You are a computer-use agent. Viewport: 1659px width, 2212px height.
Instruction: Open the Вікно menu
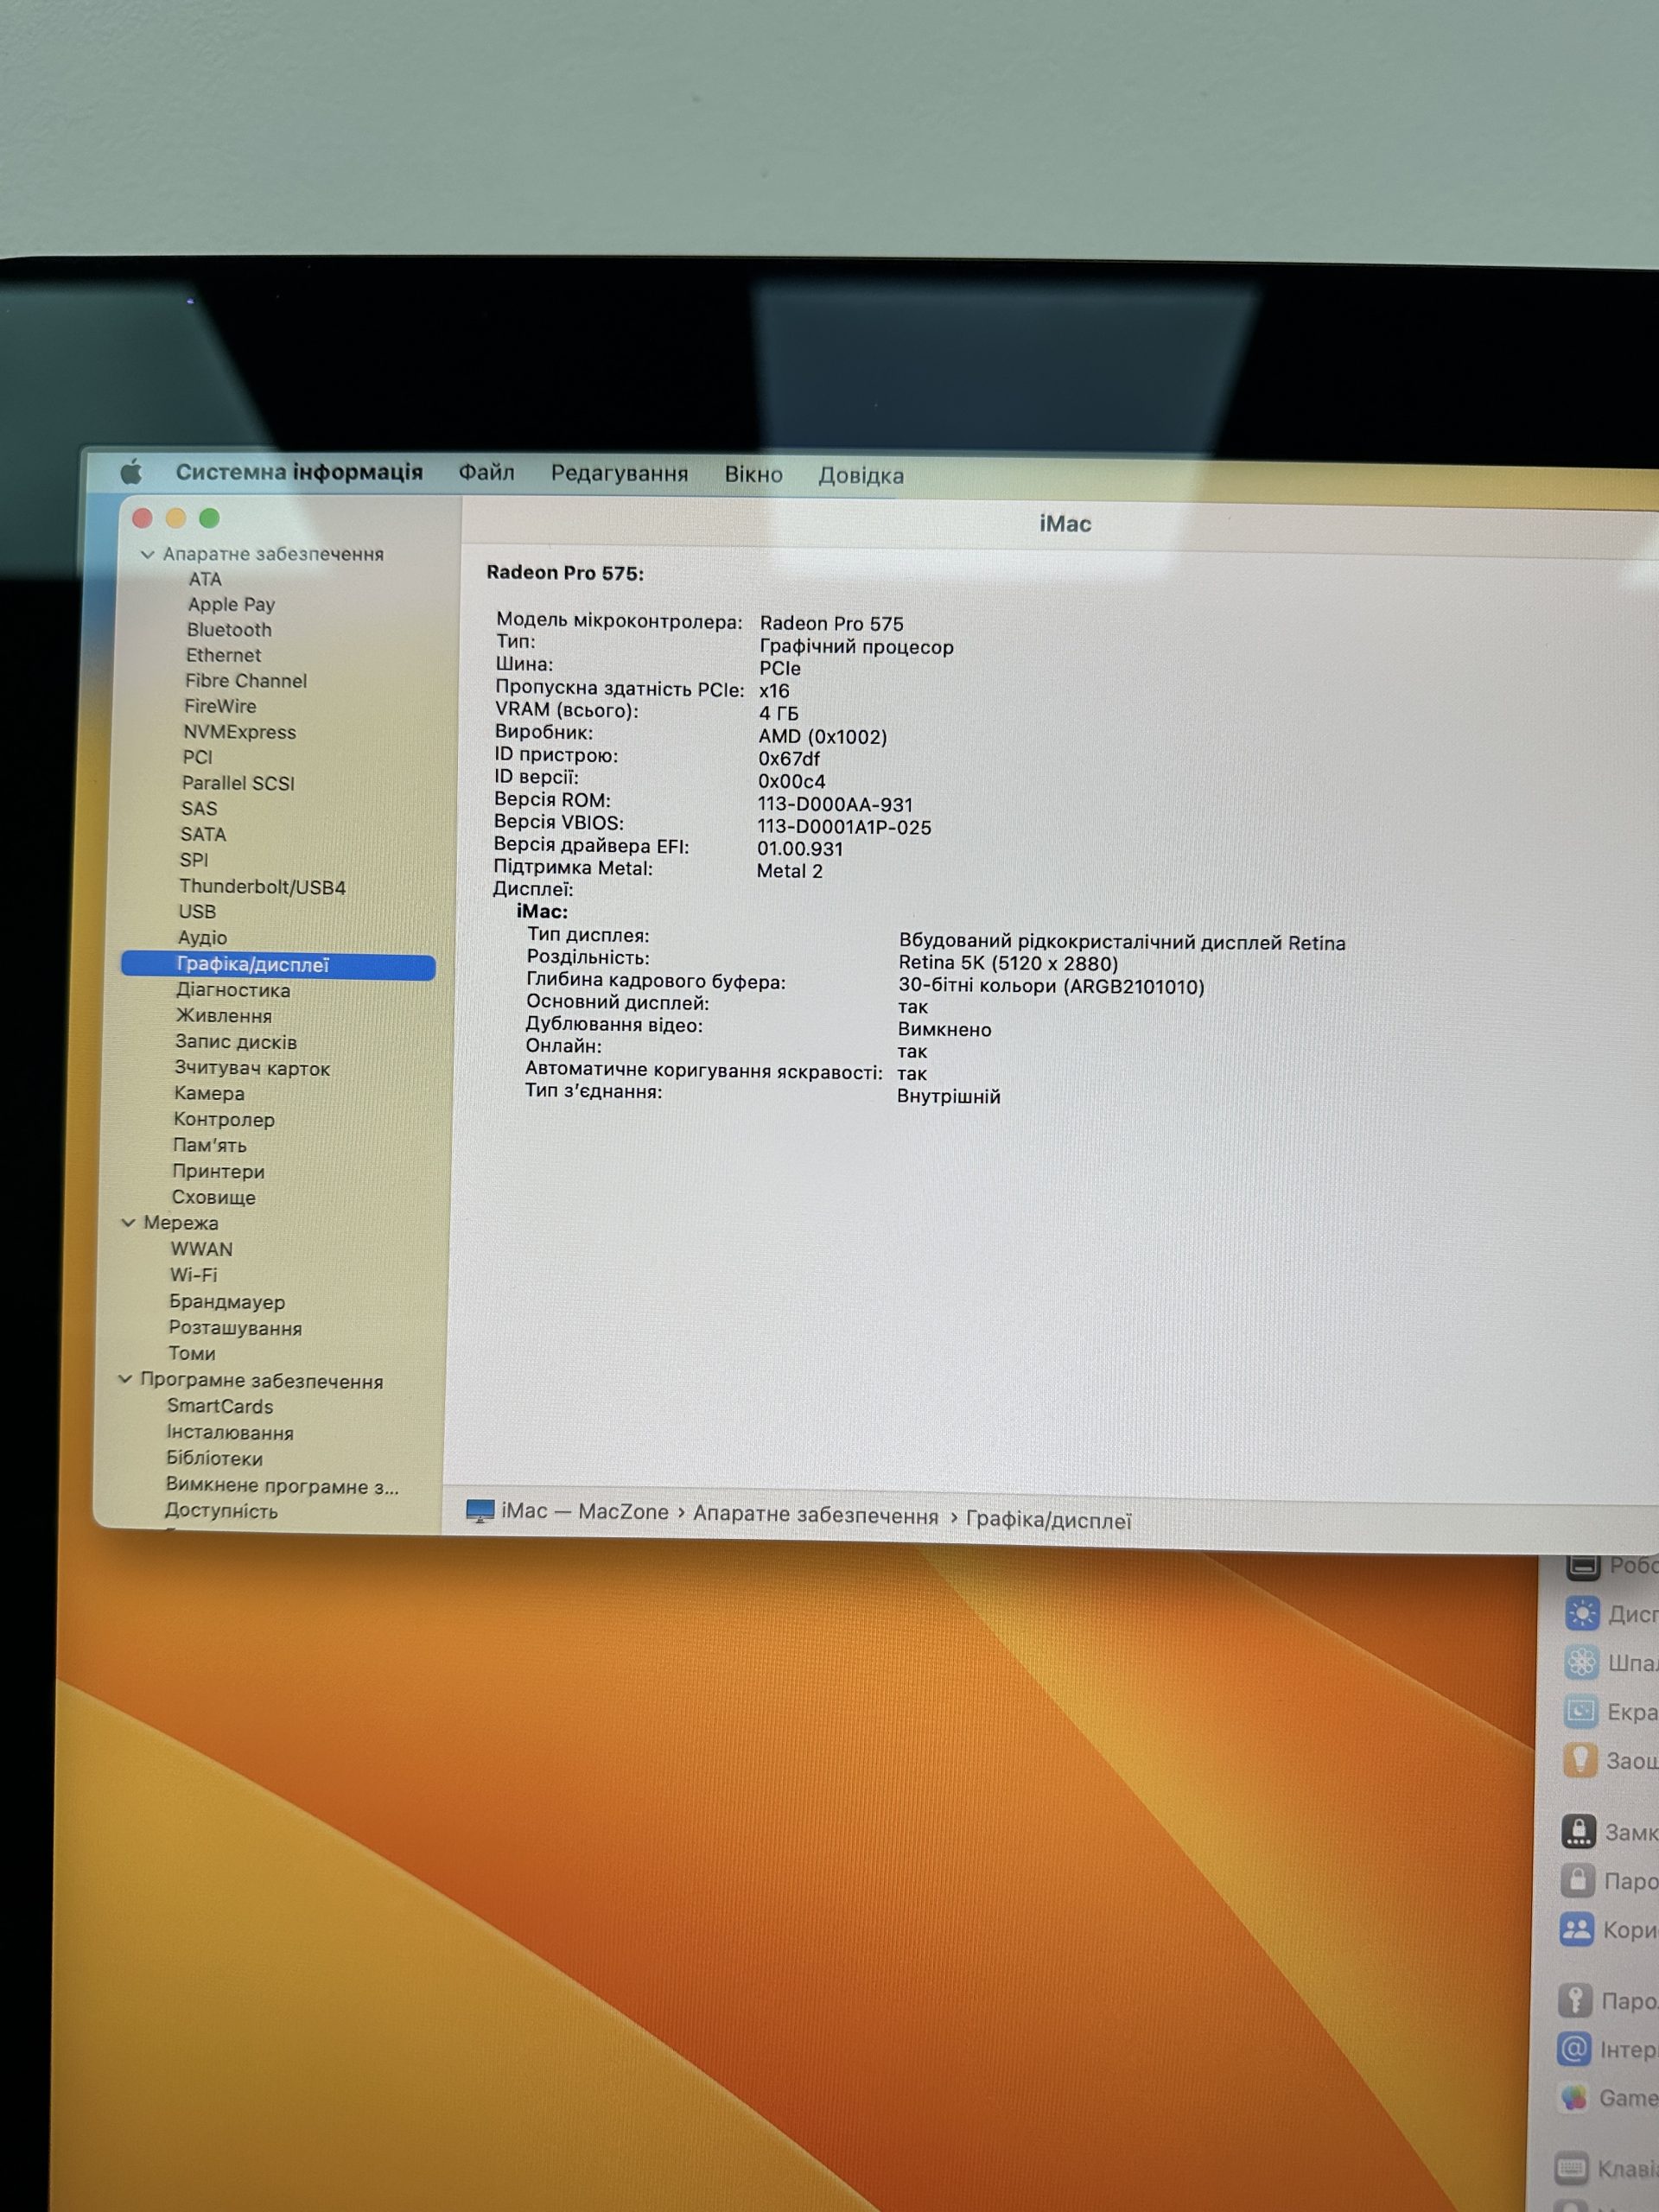click(x=753, y=474)
